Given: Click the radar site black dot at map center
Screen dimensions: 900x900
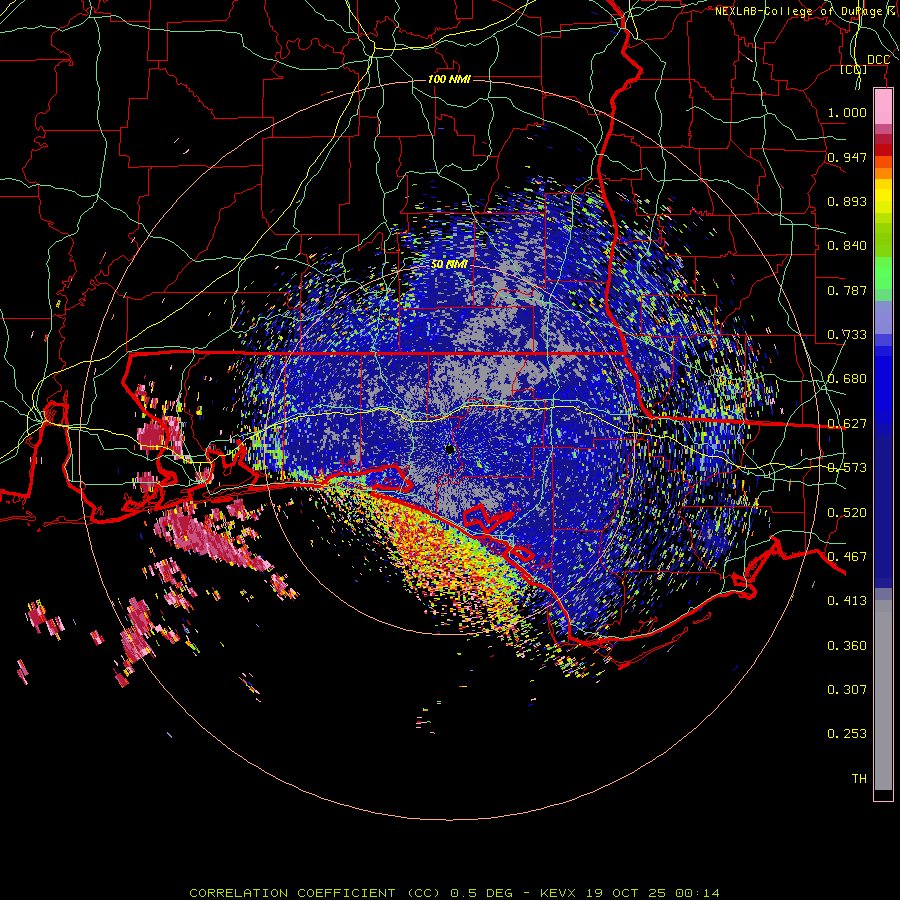Looking at the screenshot, I should tap(450, 449).
